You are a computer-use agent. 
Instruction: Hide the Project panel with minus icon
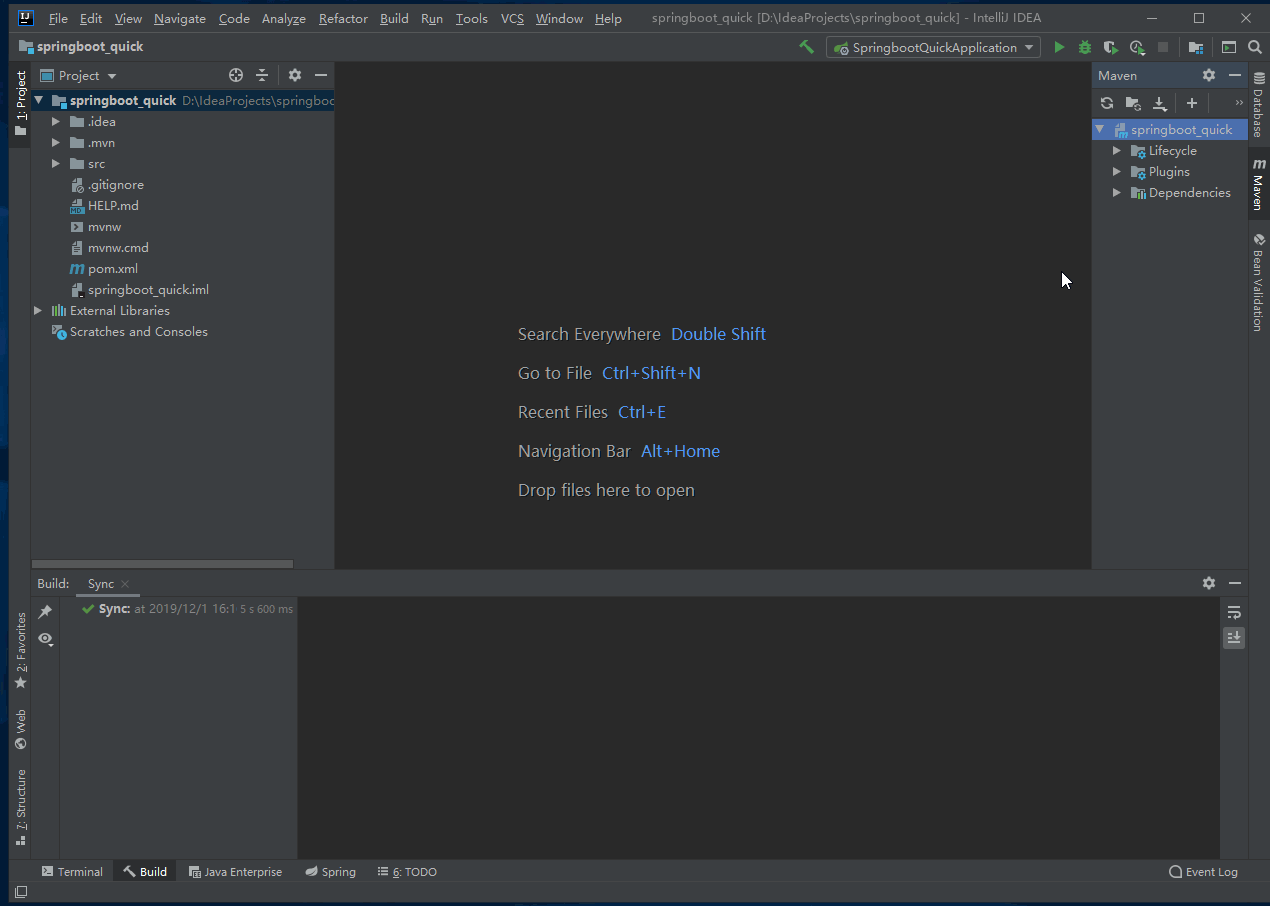coord(321,75)
